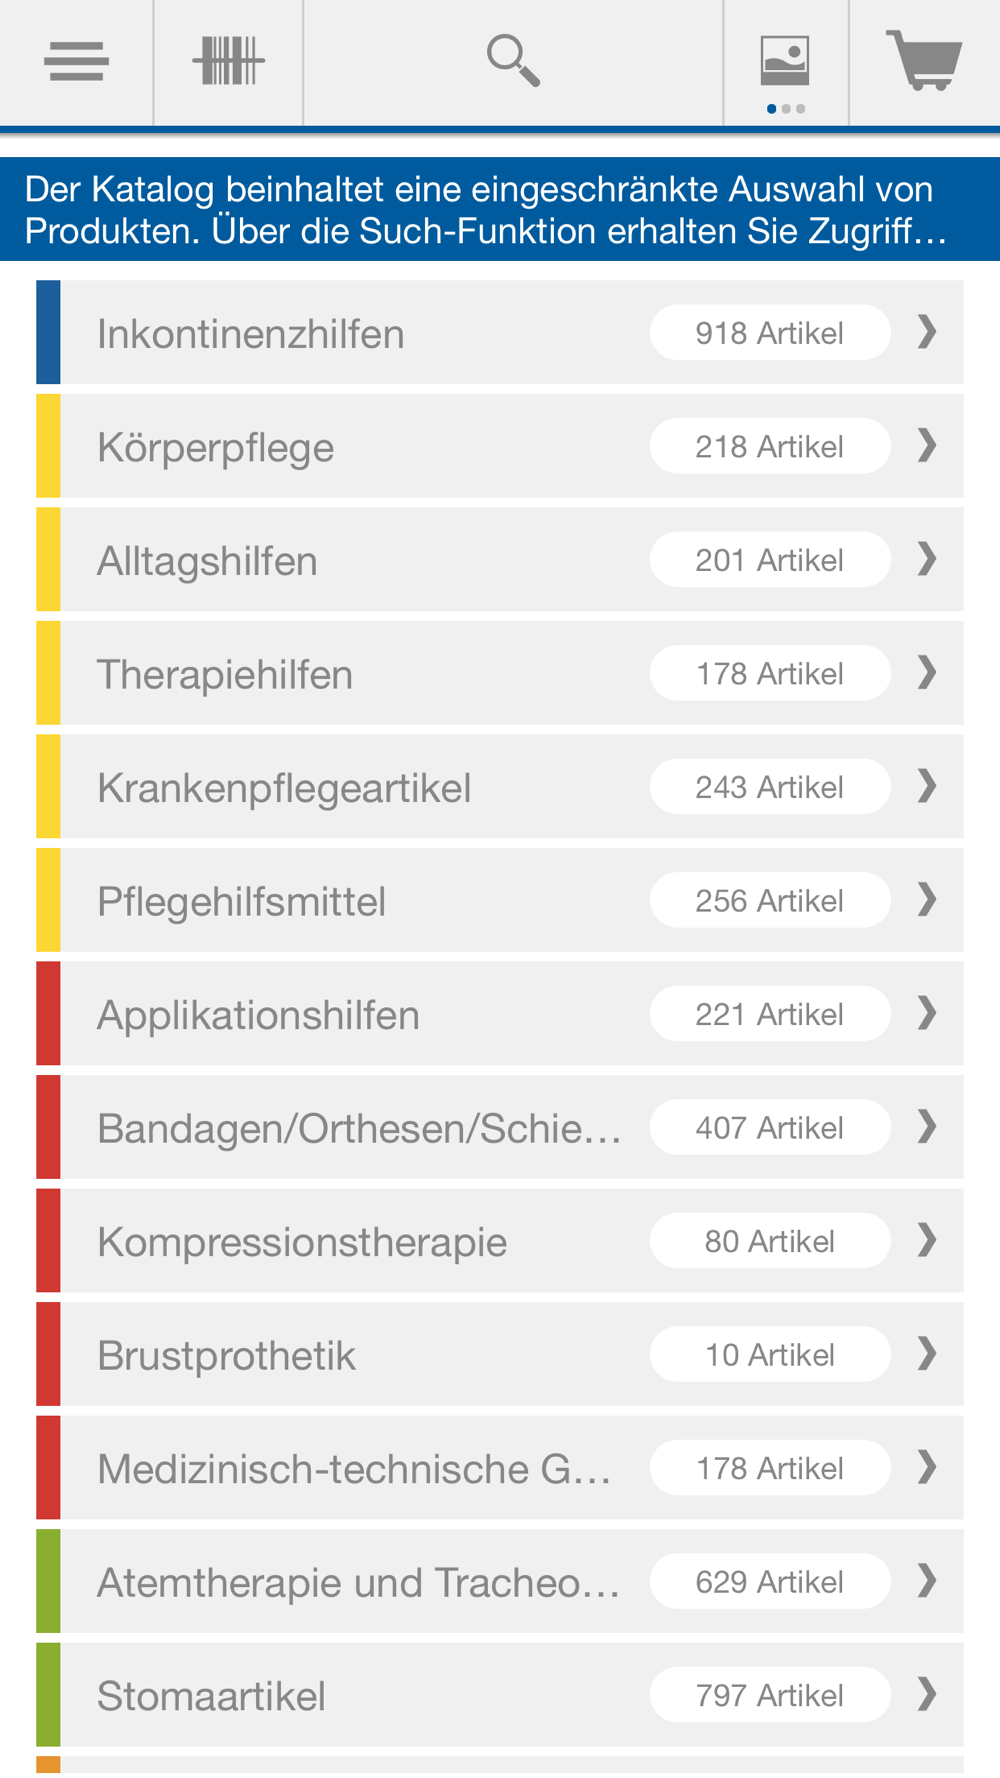Open Bandagen/Orthesen/Schie… category

click(500, 1127)
